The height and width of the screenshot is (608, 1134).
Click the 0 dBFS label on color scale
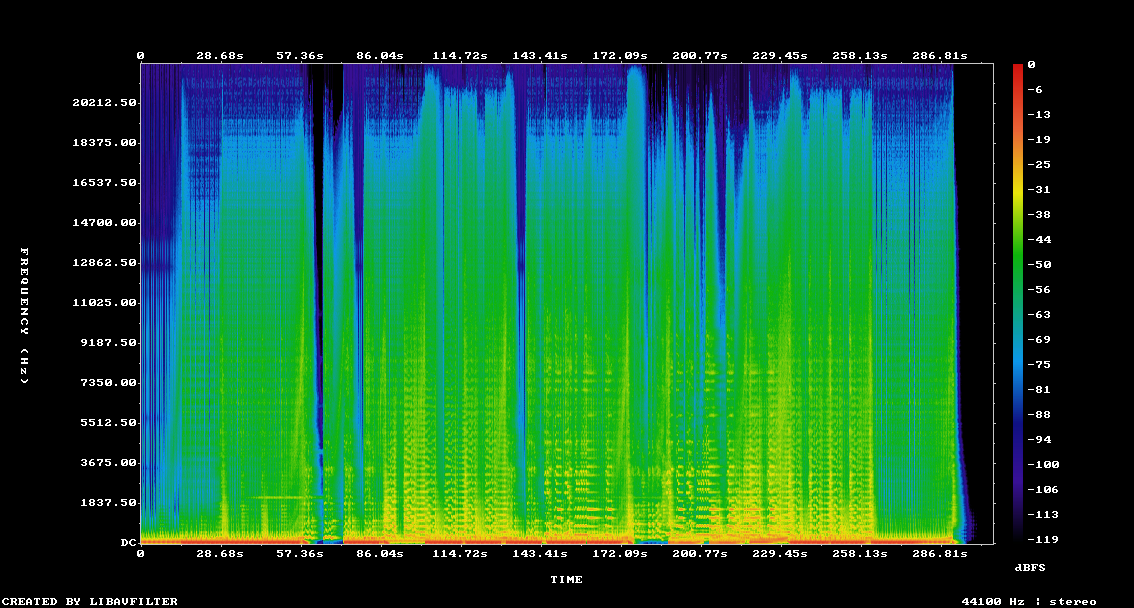[x=1031, y=64]
